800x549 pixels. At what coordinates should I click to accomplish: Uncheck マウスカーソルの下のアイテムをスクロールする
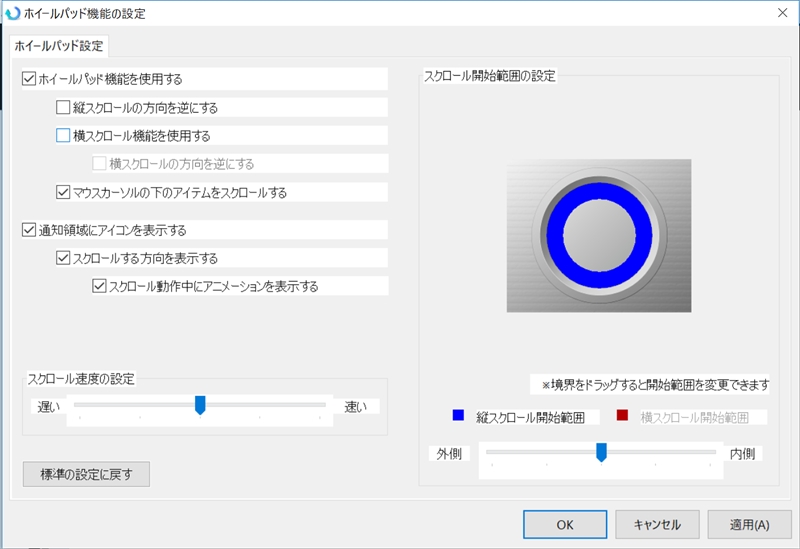(x=63, y=192)
